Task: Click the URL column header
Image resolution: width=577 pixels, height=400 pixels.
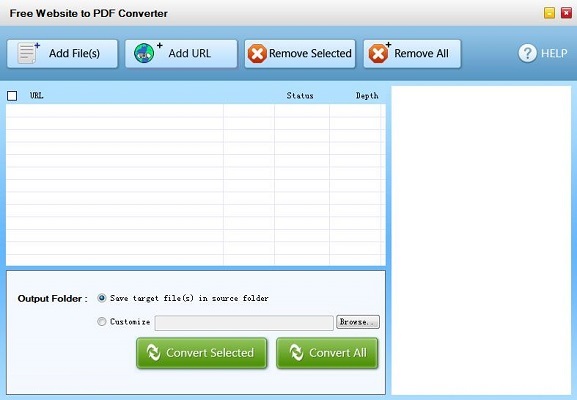Action: click(36, 96)
